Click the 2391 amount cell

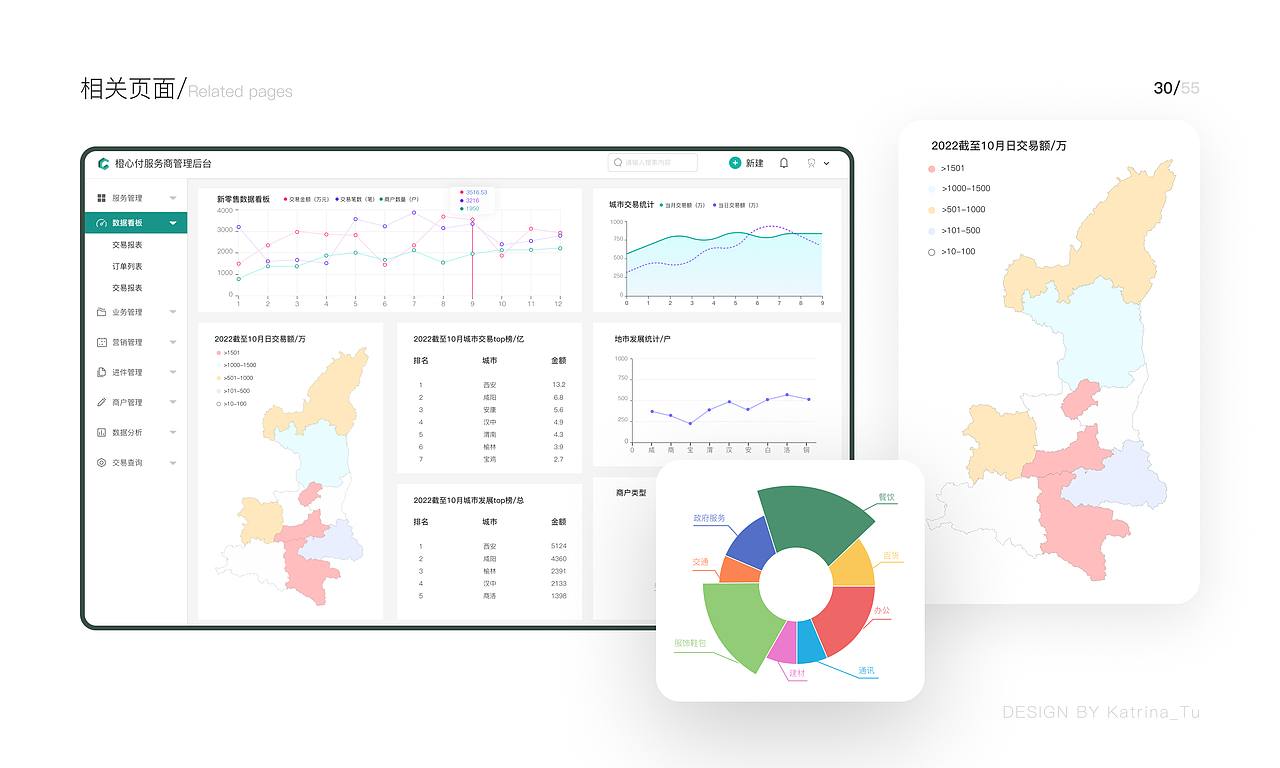(558, 571)
